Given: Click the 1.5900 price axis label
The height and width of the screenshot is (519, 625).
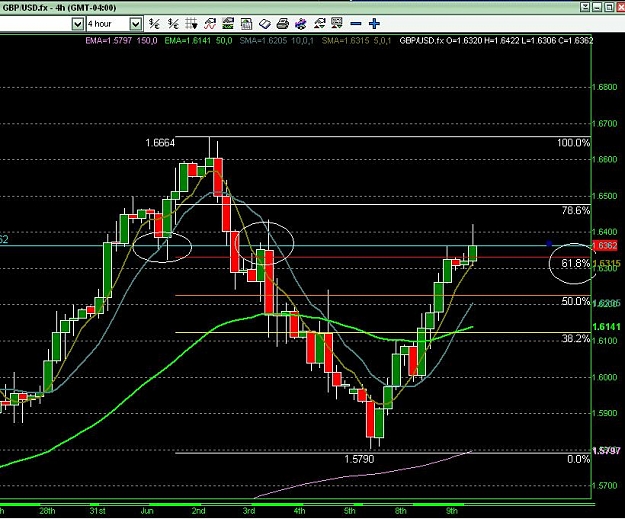Looking at the screenshot, I should click(x=605, y=413).
